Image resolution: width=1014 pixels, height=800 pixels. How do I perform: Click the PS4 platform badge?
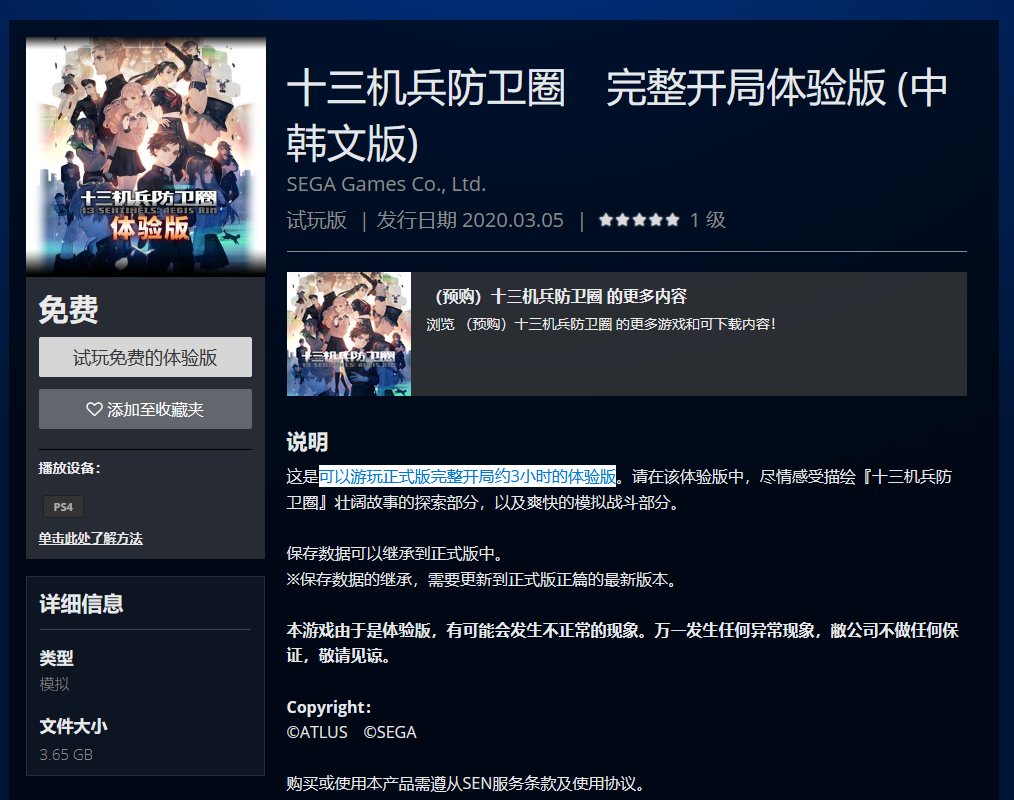[x=63, y=506]
